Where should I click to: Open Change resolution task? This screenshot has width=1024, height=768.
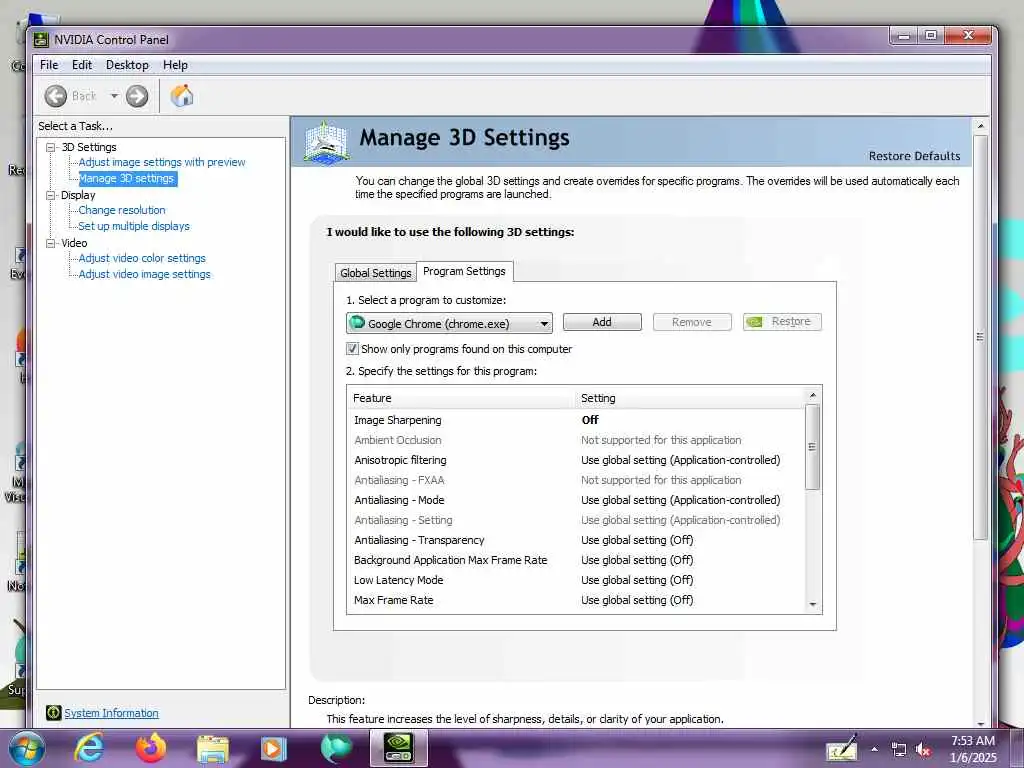(121, 210)
